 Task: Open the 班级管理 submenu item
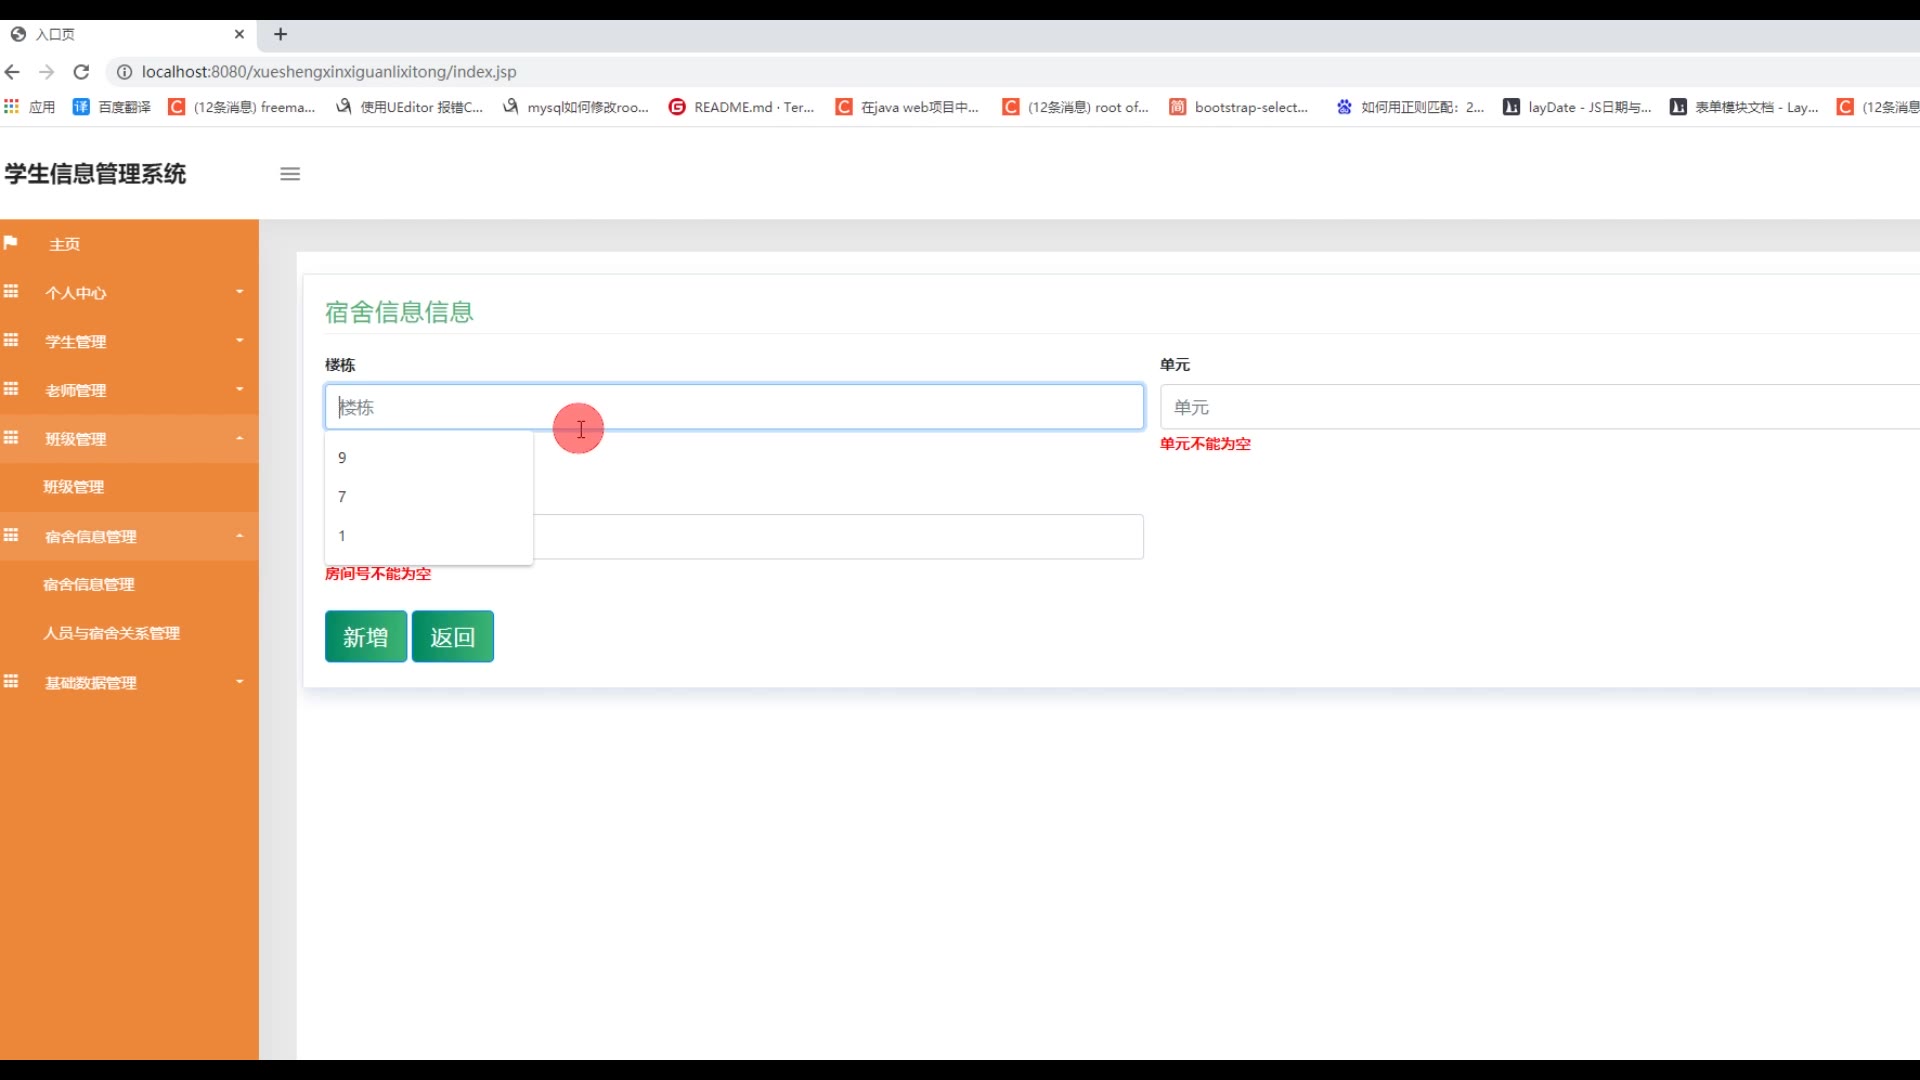coord(74,487)
